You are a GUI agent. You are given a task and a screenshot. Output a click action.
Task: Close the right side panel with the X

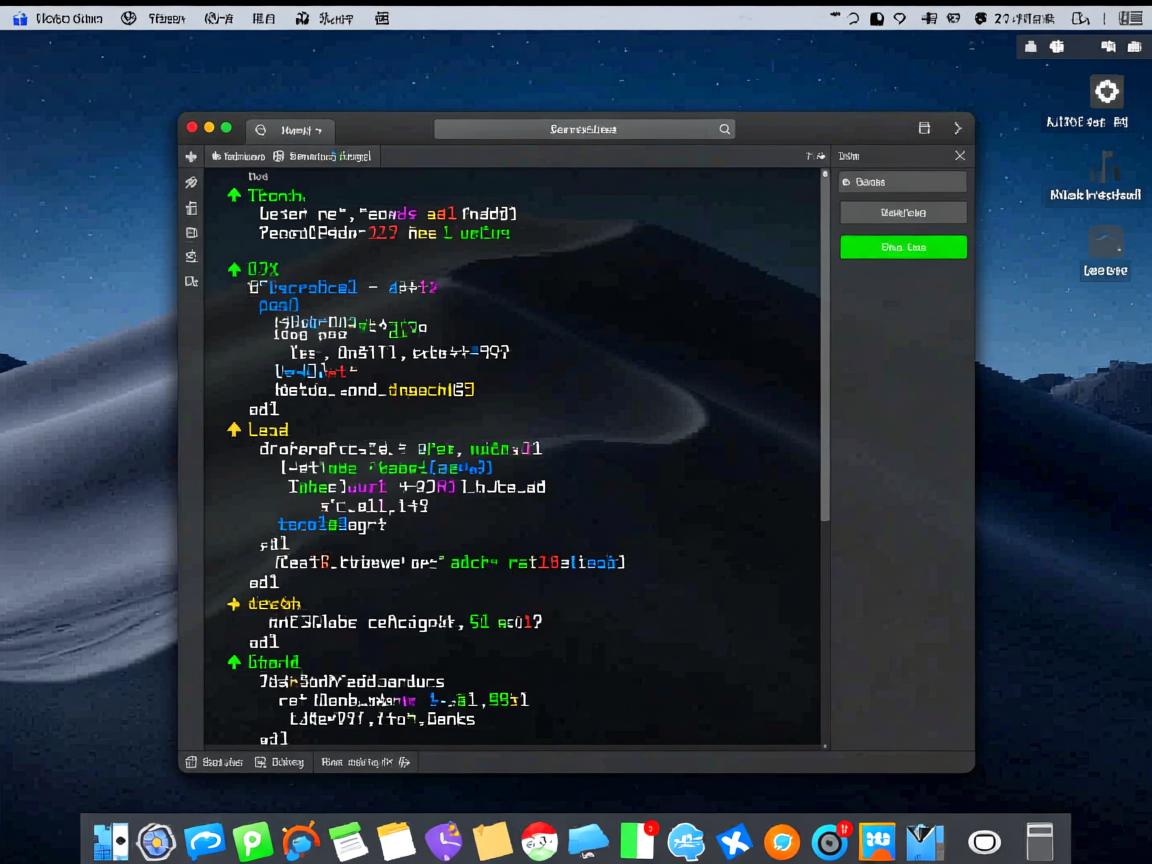960,156
